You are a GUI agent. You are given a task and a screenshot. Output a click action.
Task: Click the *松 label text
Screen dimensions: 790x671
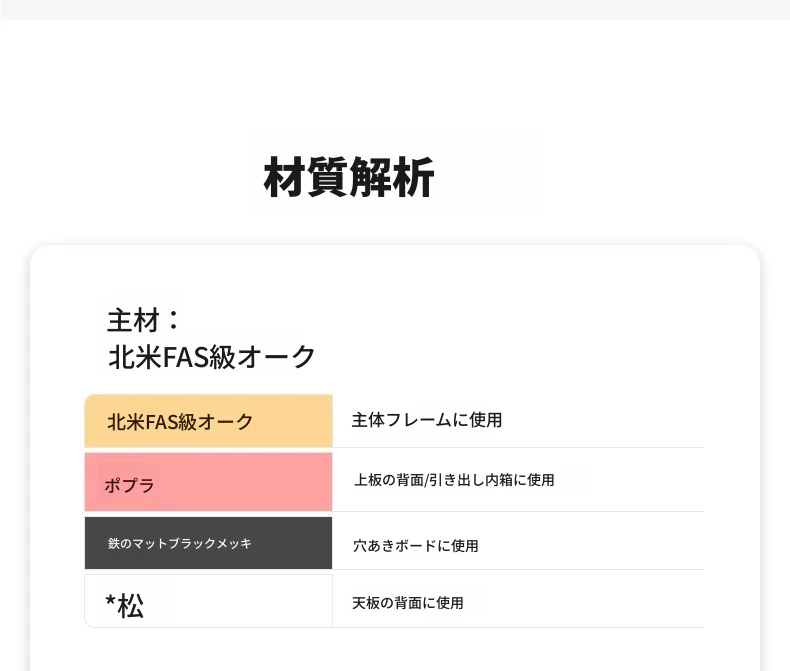coord(124,605)
